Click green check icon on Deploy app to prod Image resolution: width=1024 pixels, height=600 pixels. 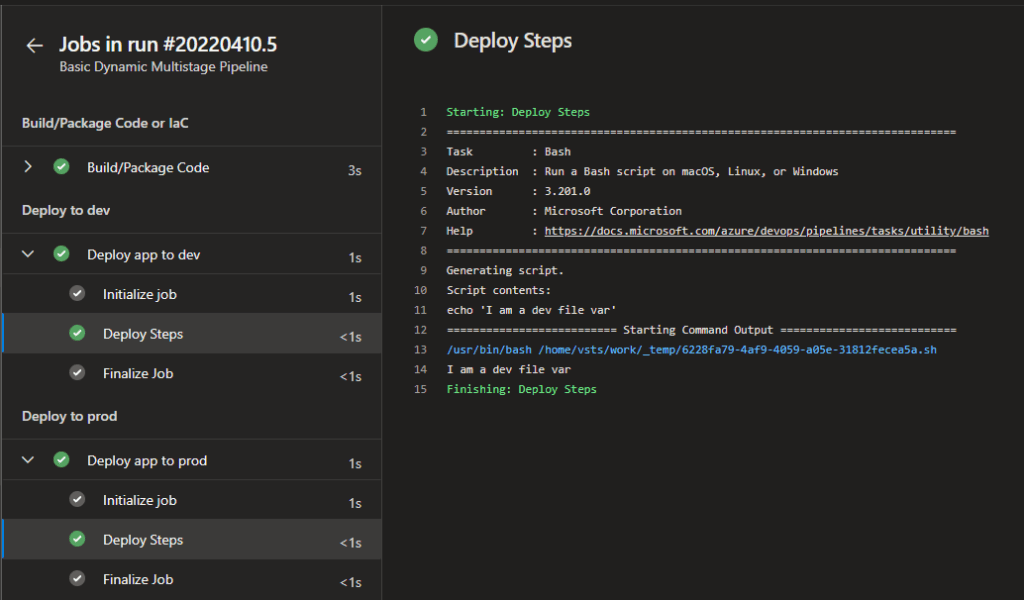pyautogui.click(x=61, y=461)
